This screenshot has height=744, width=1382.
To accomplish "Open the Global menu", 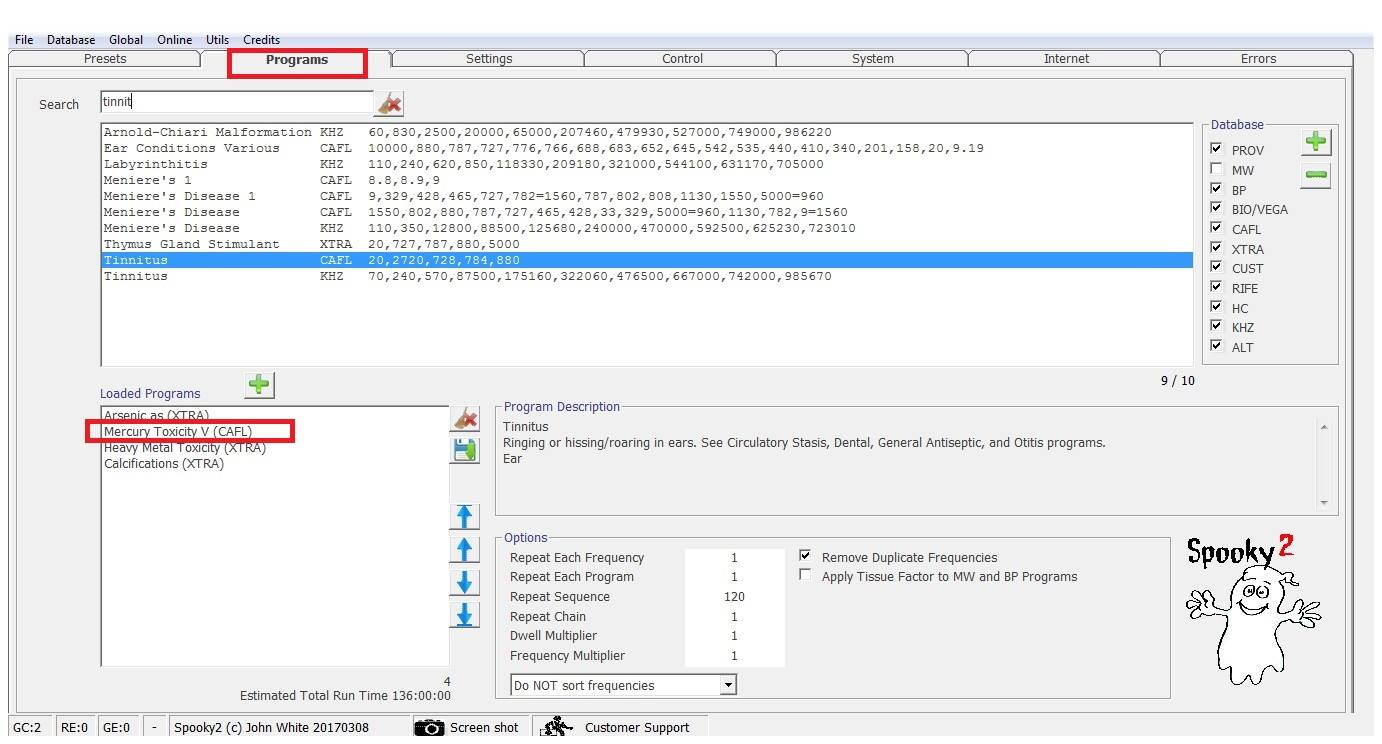I will (x=126, y=40).
